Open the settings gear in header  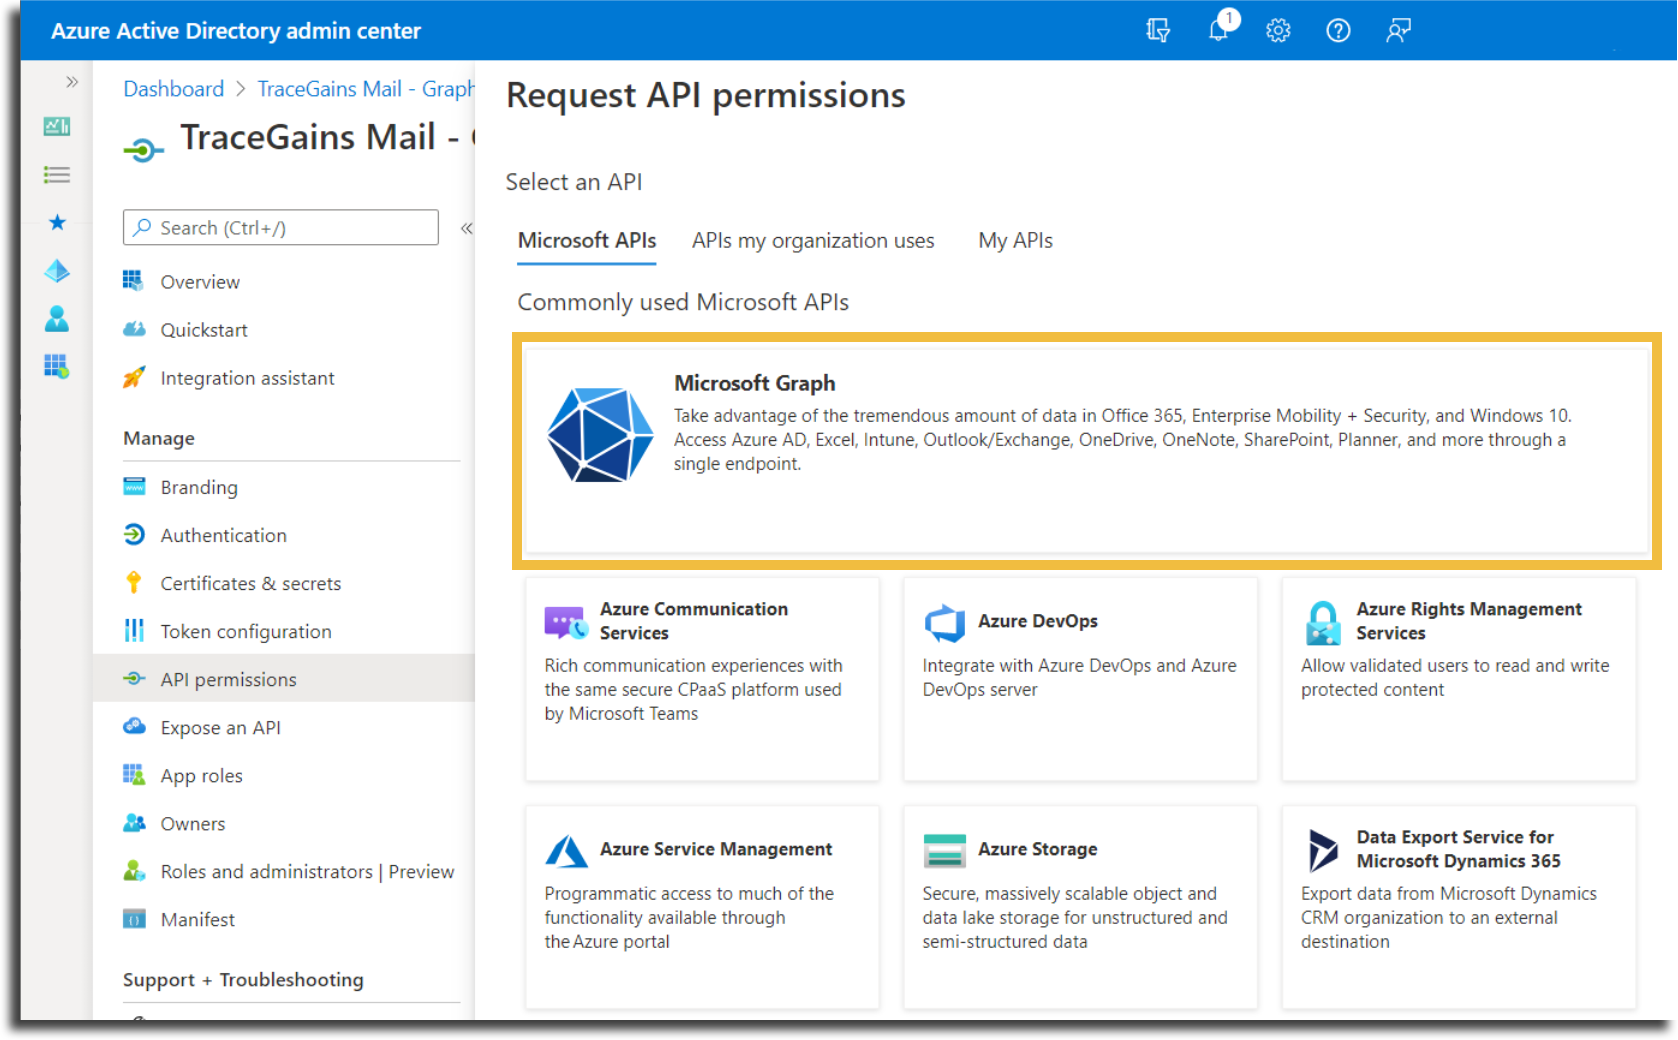point(1278,31)
